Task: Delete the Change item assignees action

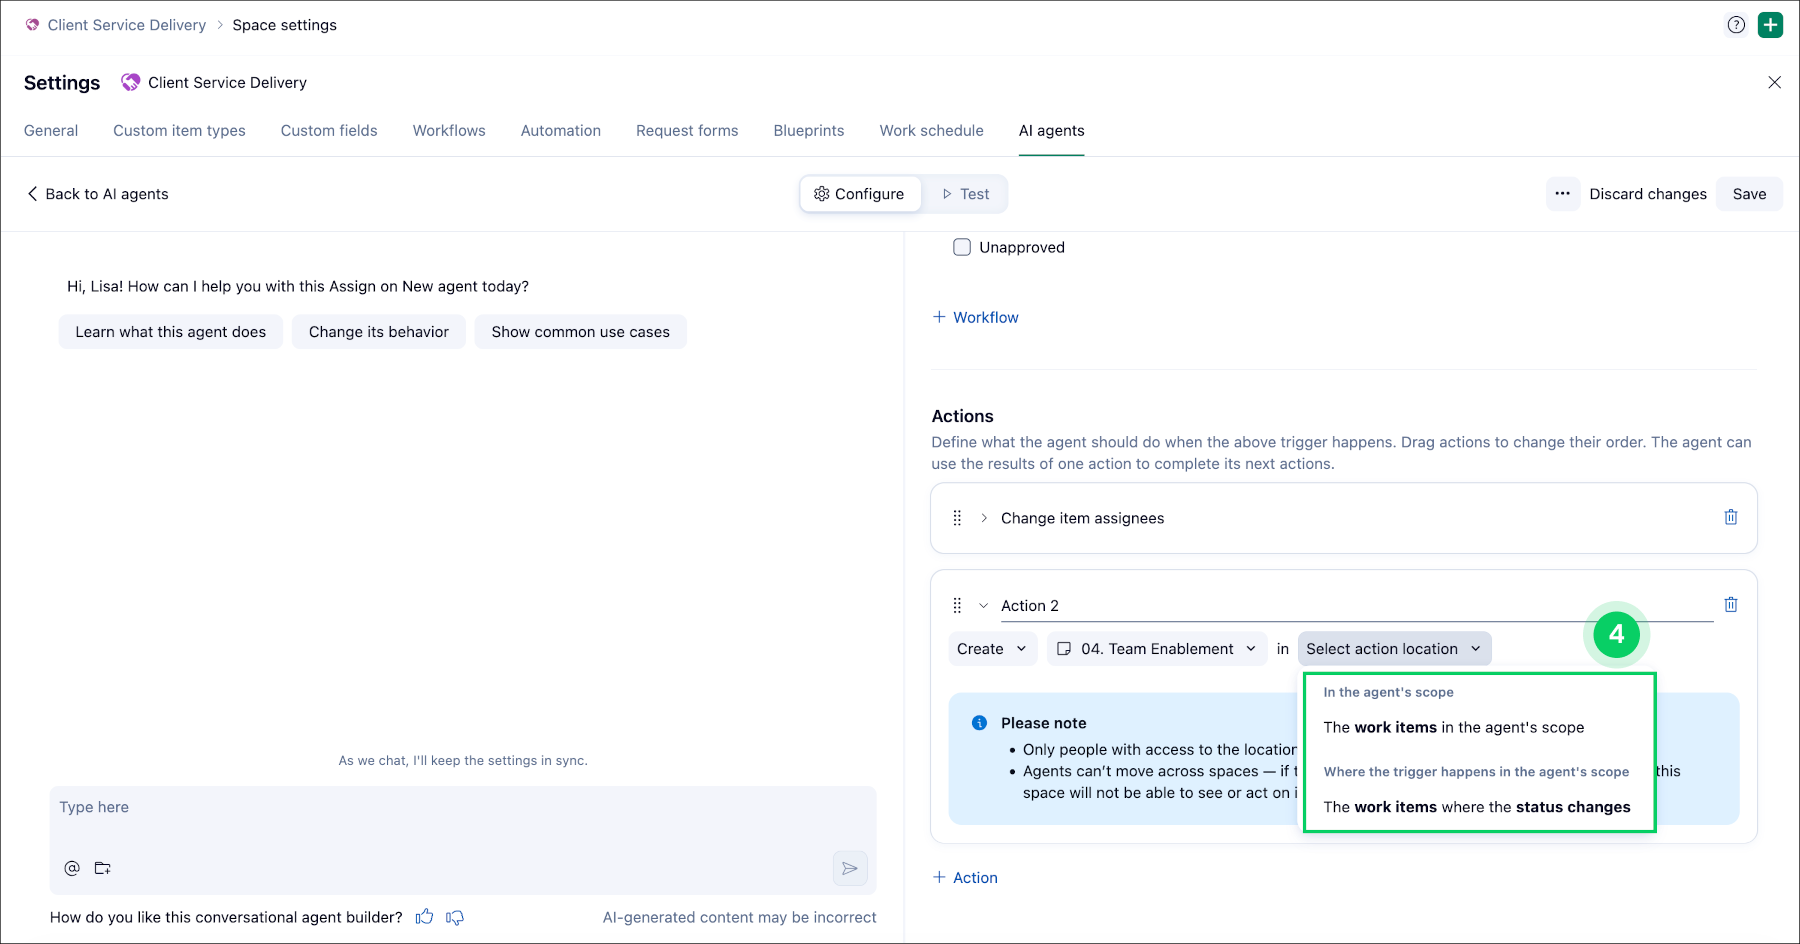Action: 1731,517
